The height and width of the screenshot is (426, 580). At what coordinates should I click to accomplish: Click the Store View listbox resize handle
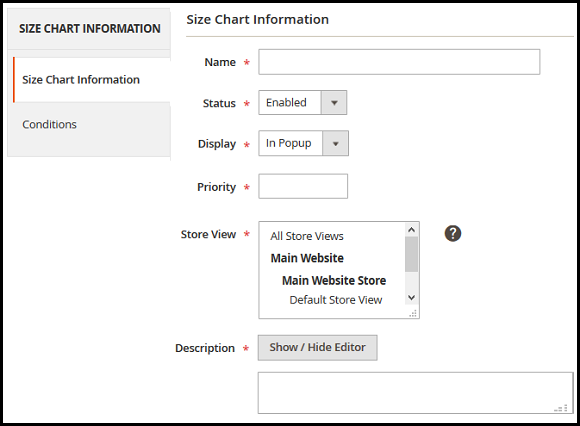pyautogui.click(x=413, y=314)
